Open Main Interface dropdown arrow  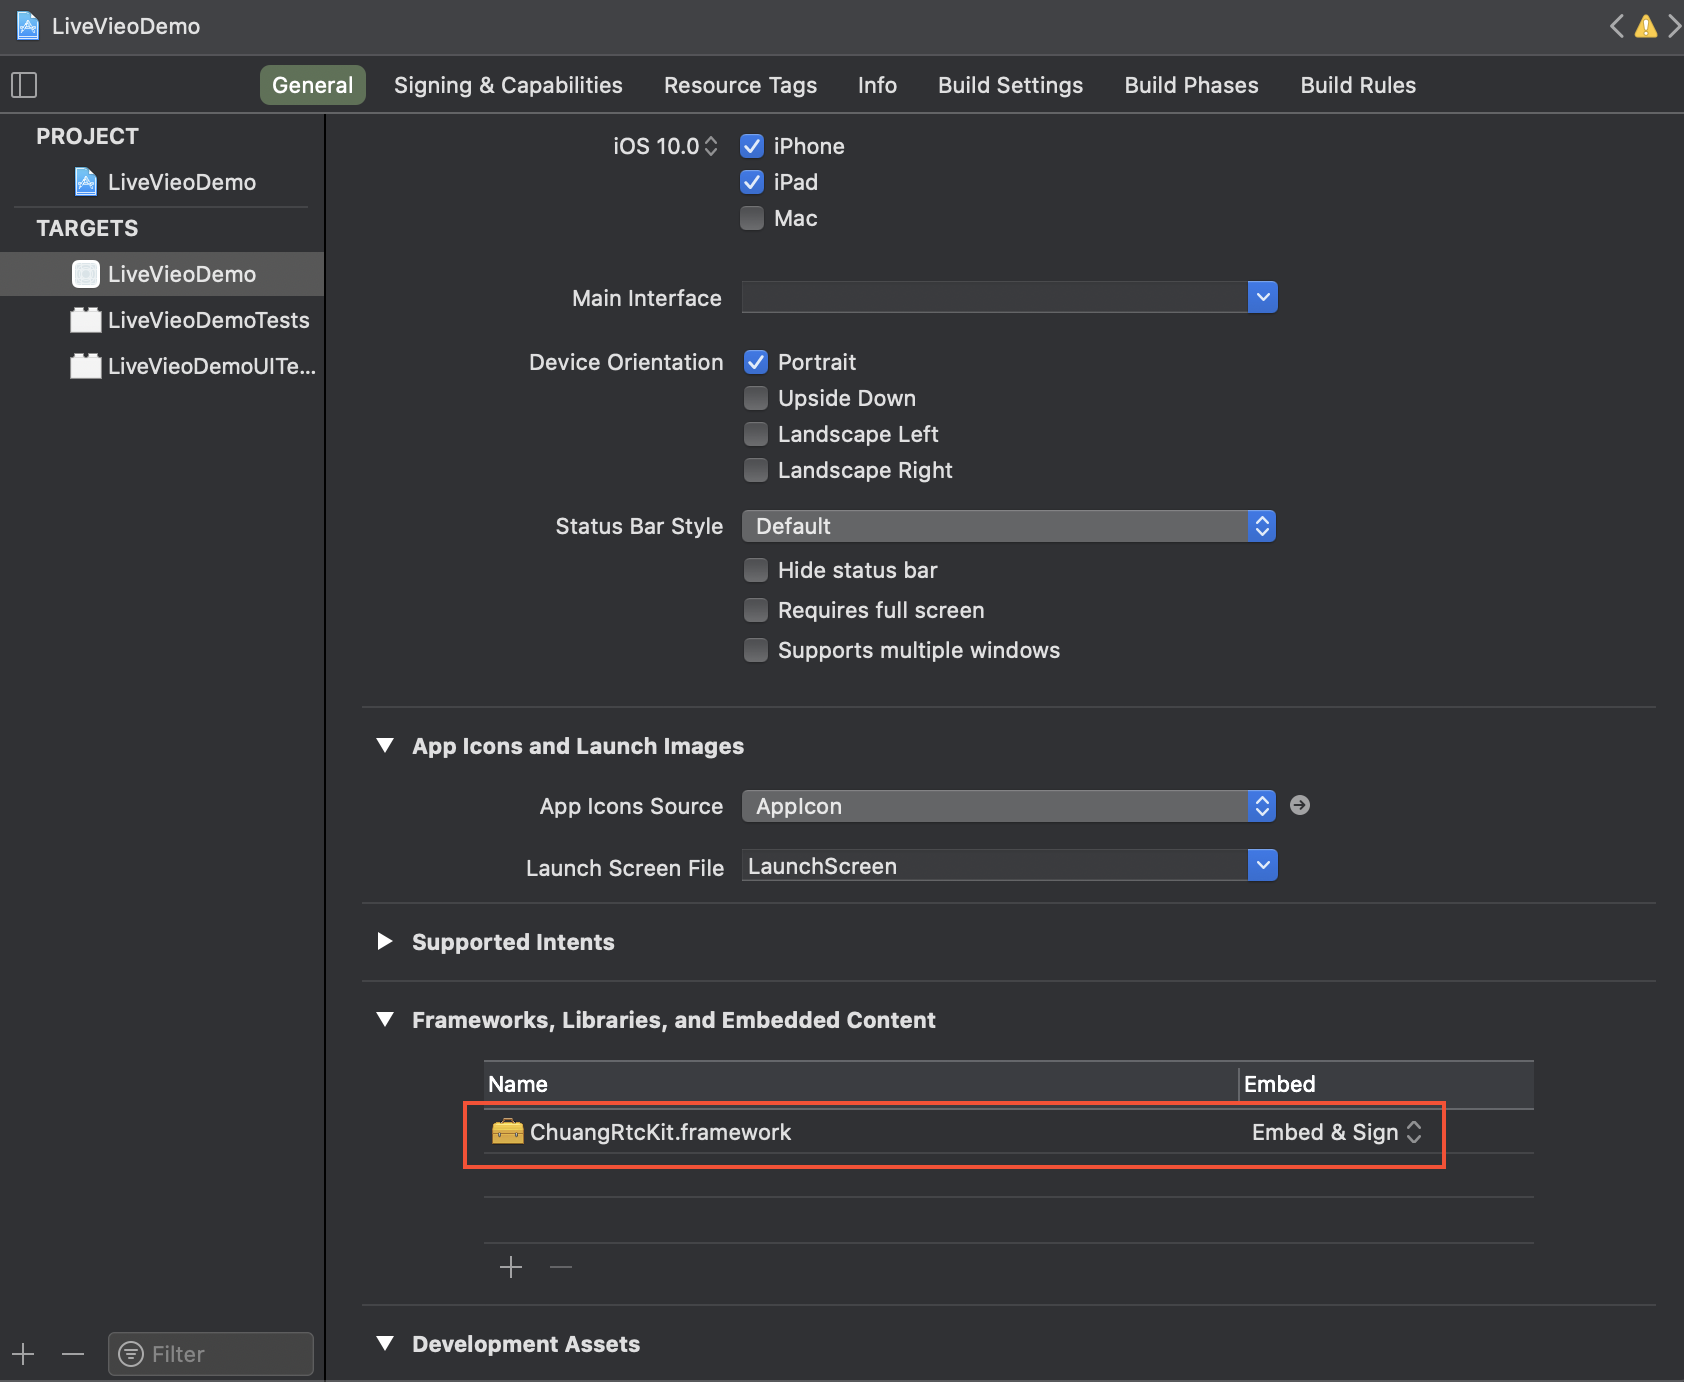click(1263, 297)
